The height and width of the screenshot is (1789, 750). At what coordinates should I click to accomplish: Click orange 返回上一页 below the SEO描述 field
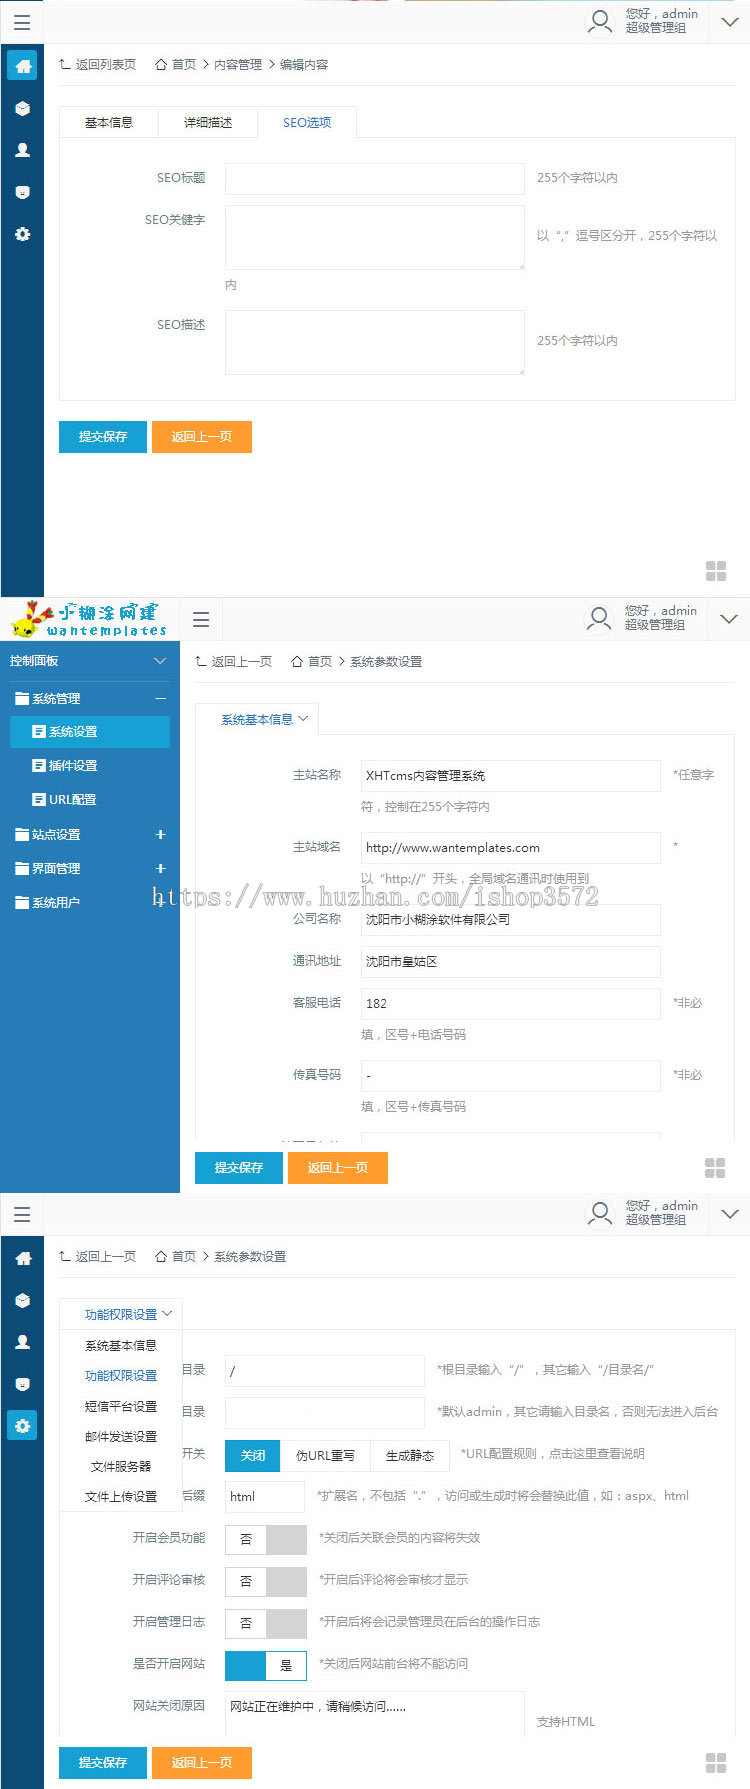(202, 437)
